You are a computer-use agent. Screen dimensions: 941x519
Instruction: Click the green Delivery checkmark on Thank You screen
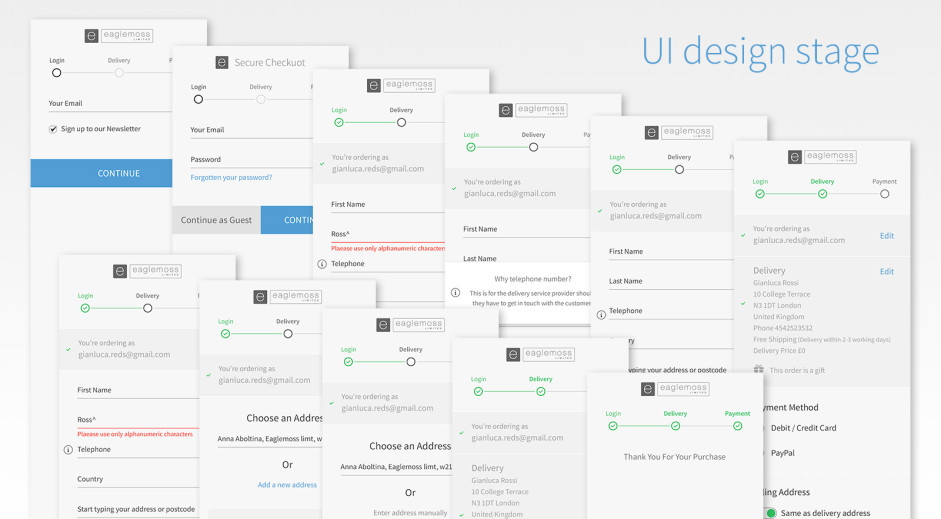(x=675, y=426)
